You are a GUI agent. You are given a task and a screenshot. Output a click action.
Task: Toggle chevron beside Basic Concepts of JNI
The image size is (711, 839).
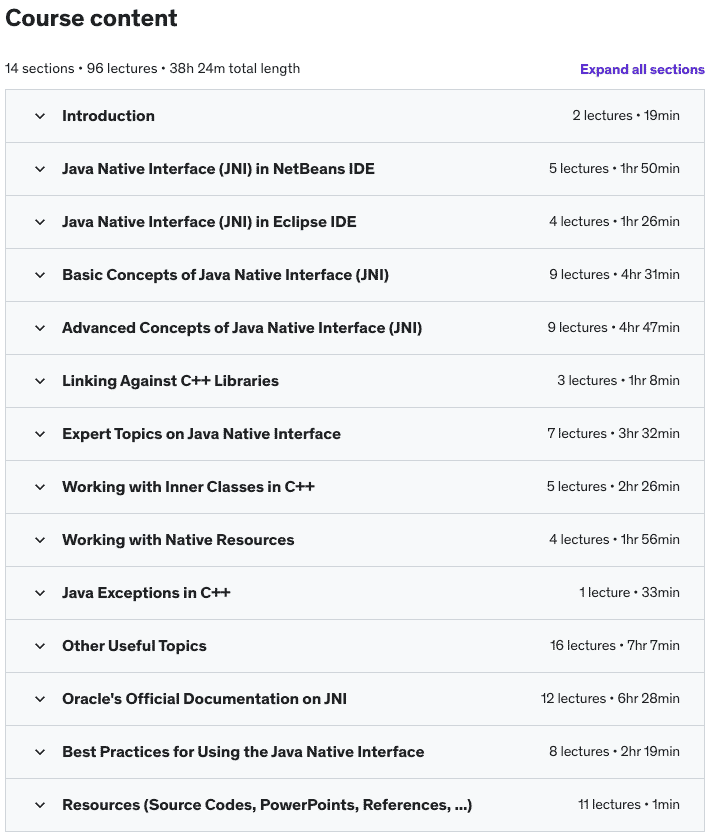[x=40, y=275]
